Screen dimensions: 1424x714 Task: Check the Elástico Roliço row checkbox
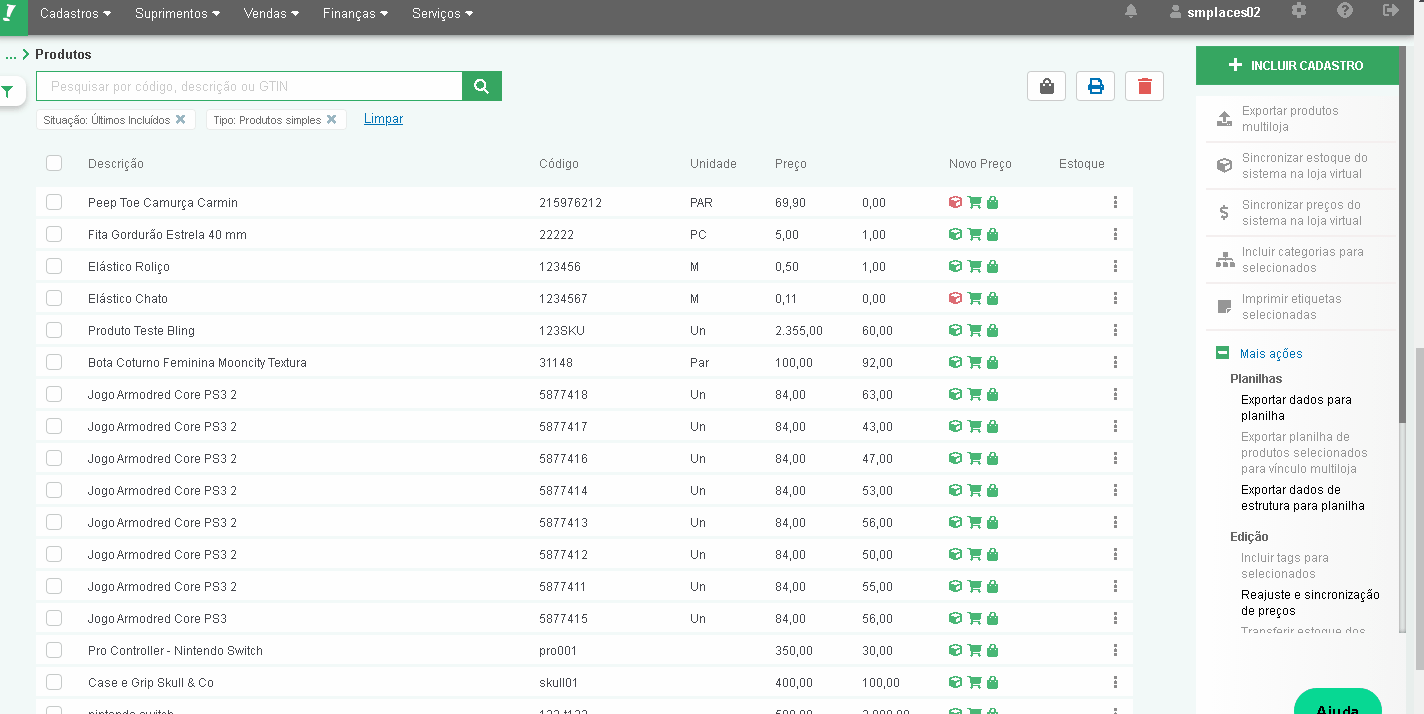(54, 266)
